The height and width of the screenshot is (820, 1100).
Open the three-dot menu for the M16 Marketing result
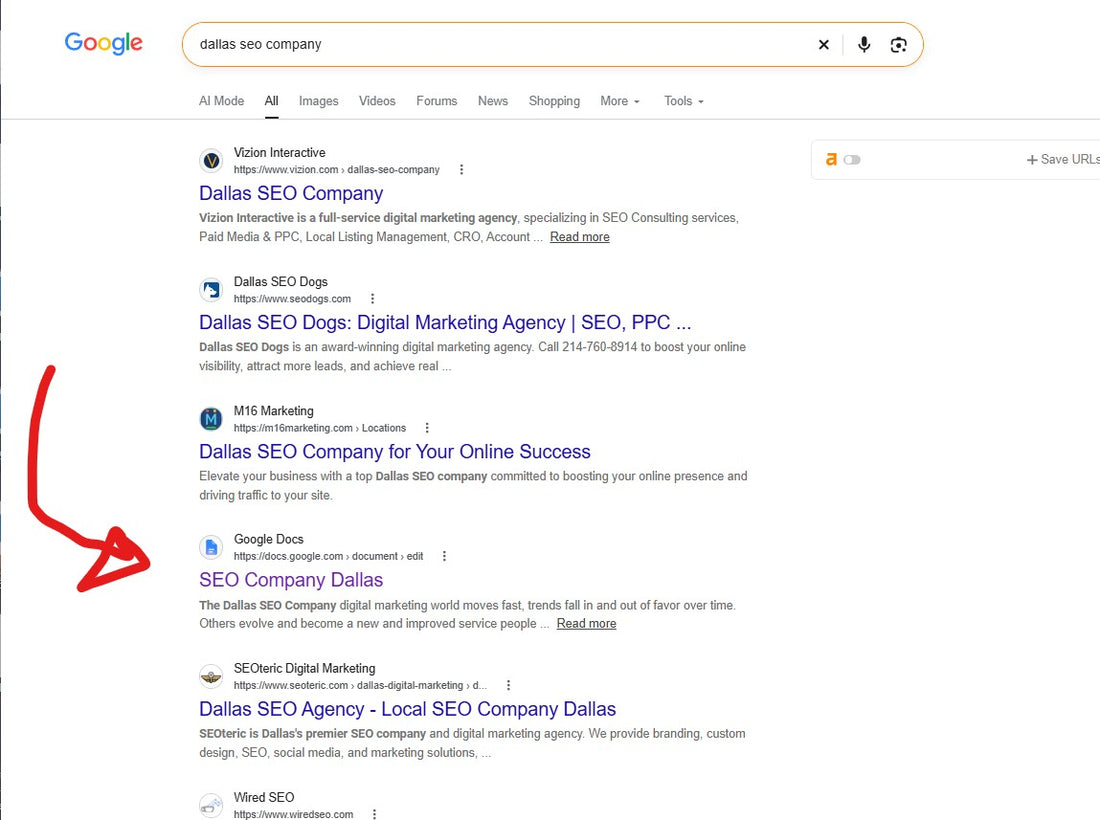pos(427,428)
